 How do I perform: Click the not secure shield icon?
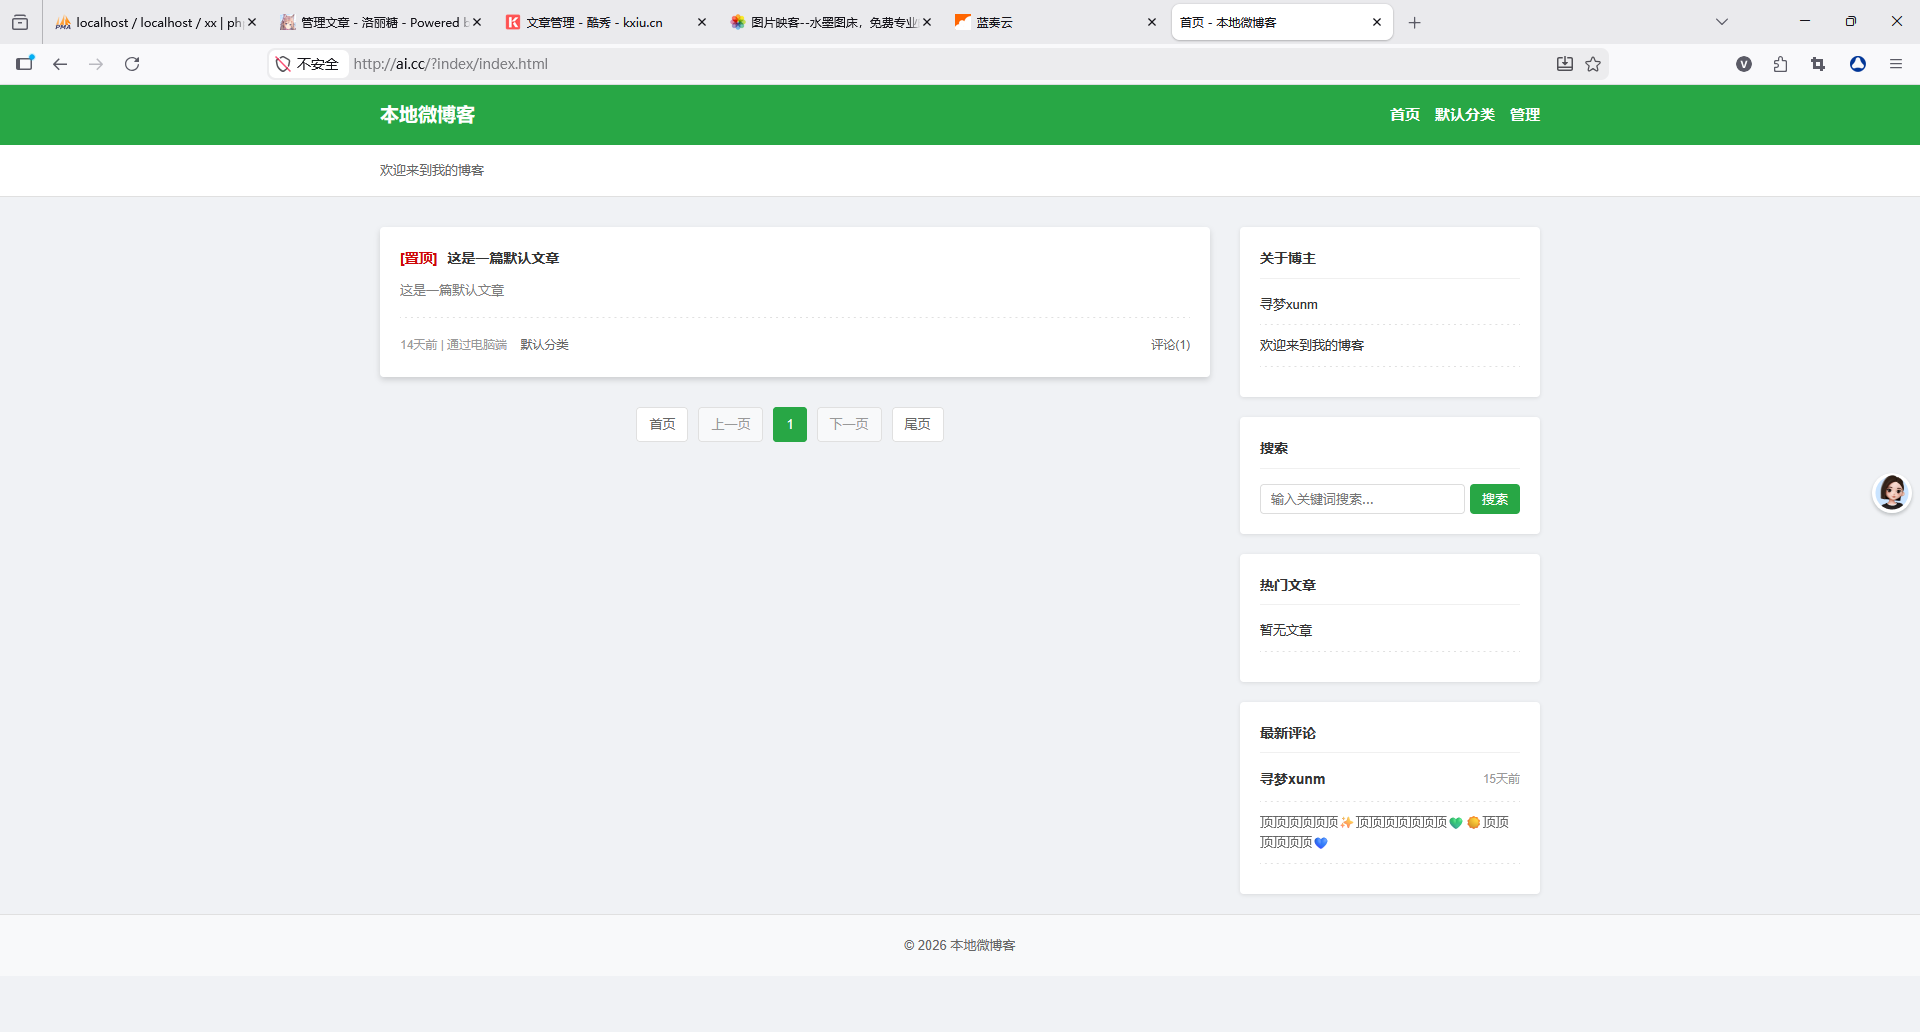(x=283, y=64)
